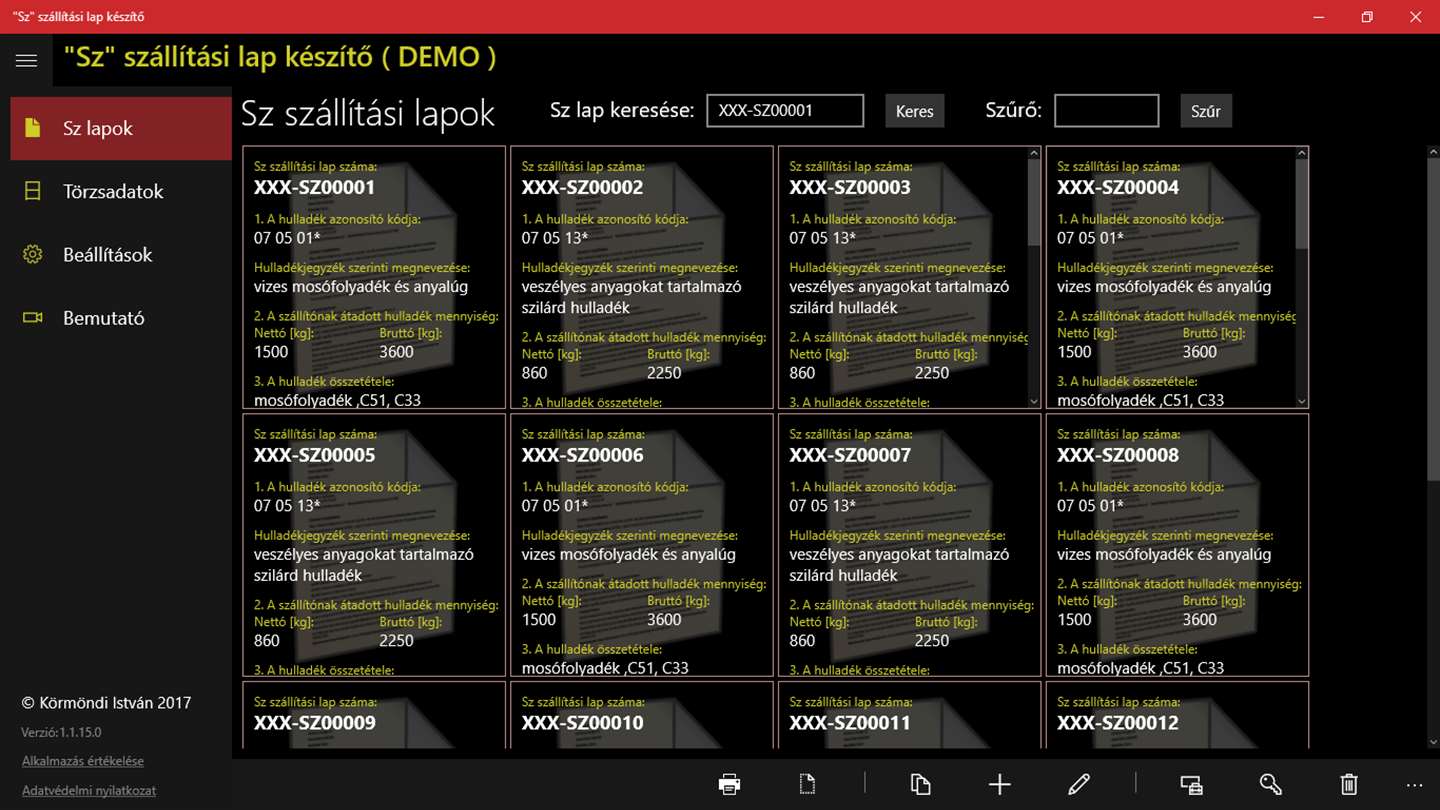This screenshot has width=1440, height=810.
Task: Open the Beállítások menu item
Action: (121, 254)
